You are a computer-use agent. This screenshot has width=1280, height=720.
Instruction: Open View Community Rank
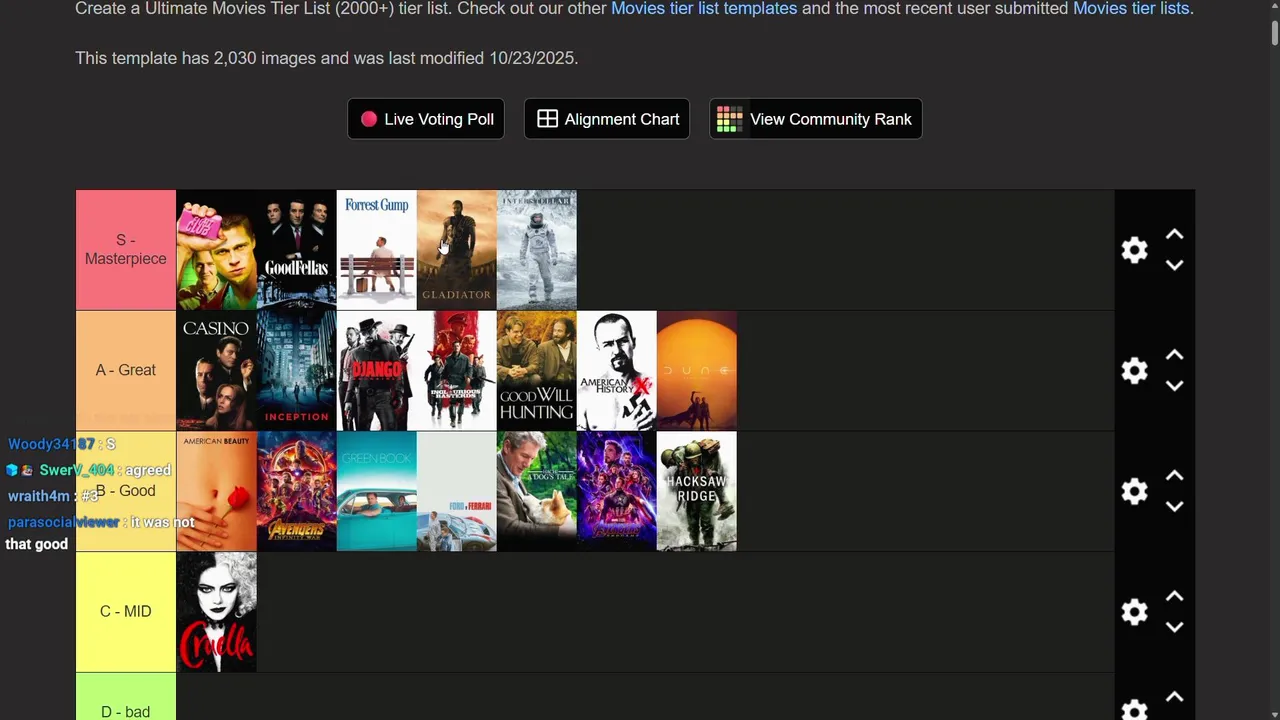pyautogui.click(x=816, y=119)
